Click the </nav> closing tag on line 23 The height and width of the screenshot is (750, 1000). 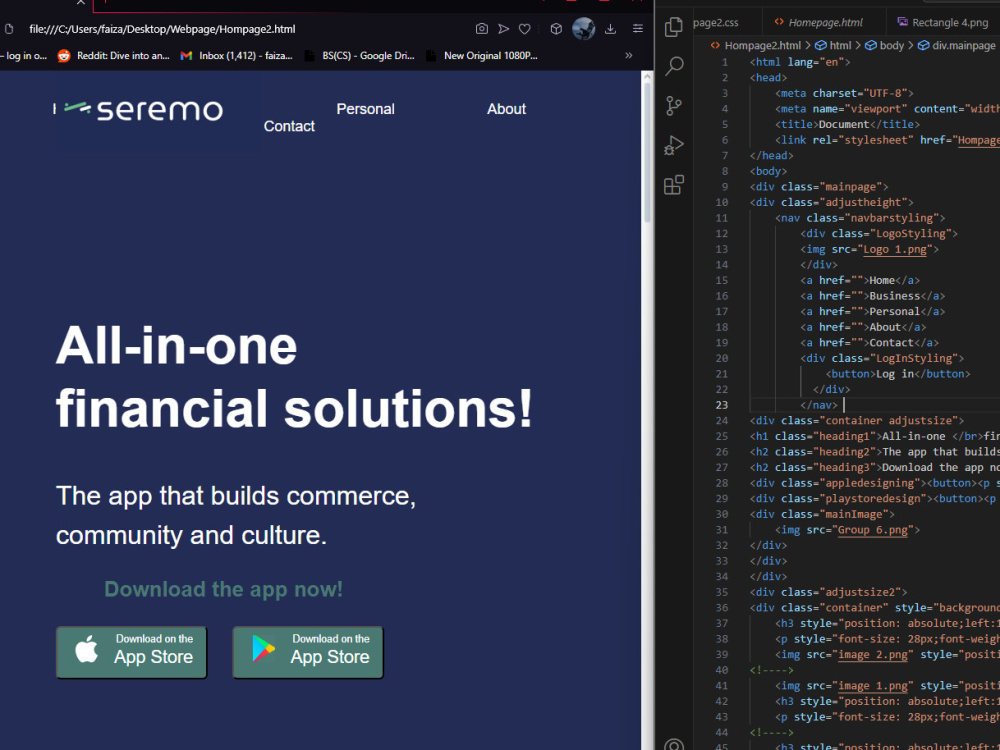tap(818, 405)
